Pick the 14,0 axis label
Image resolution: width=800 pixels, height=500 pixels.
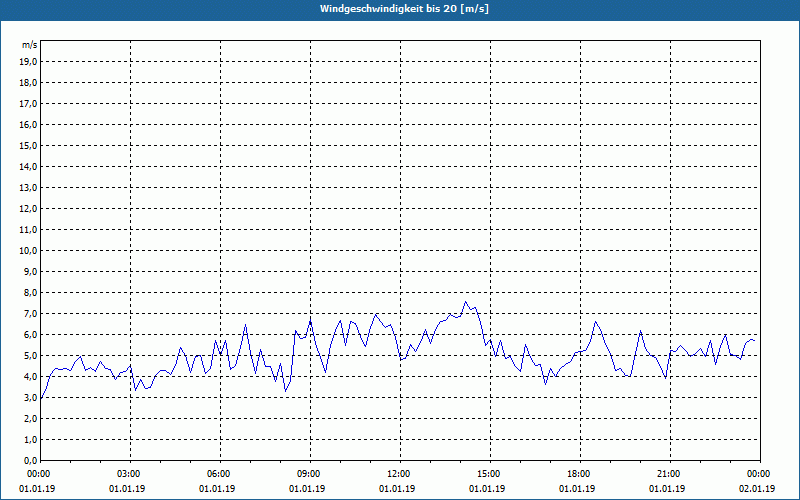(28, 166)
